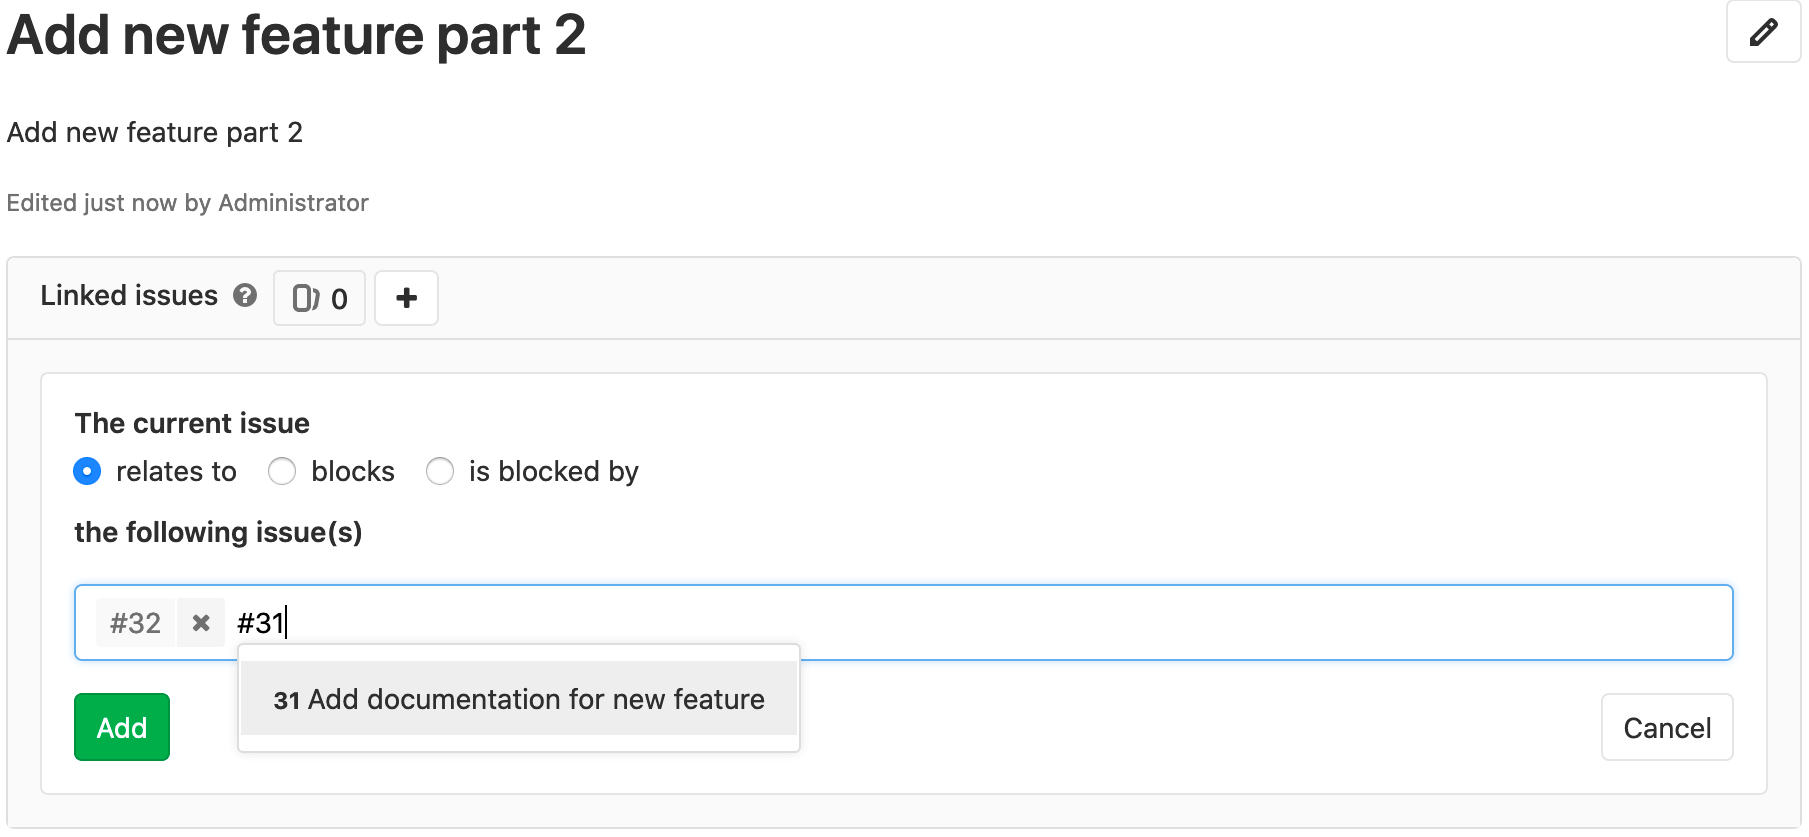Select the 'blocks' relationship option
This screenshot has height=837, width=1809.
[282, 471]
